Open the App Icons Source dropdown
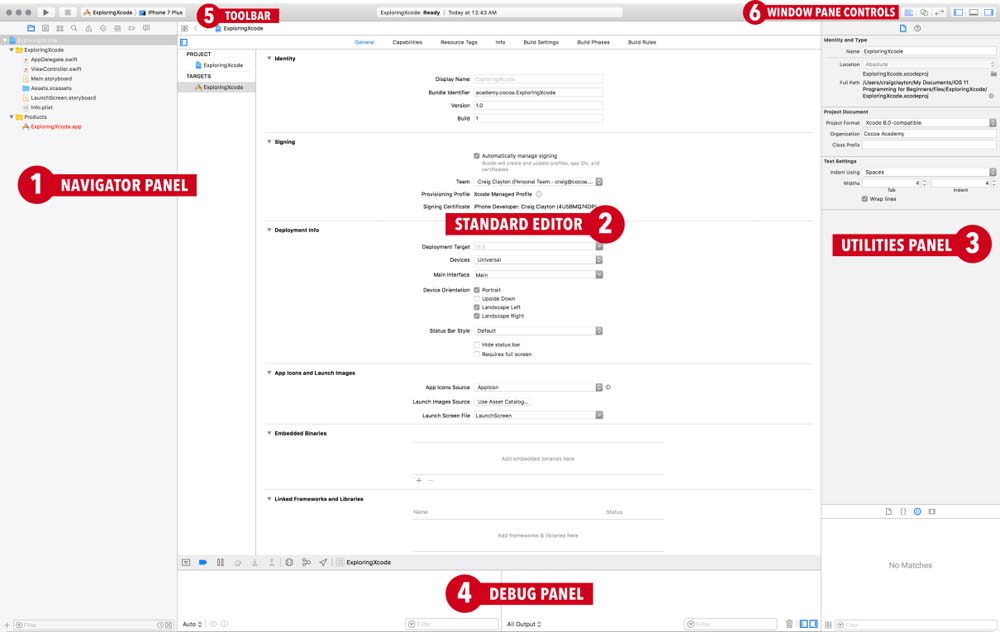Image resolution: width=1000 pixels, height=632 pixels. point(538,387)
